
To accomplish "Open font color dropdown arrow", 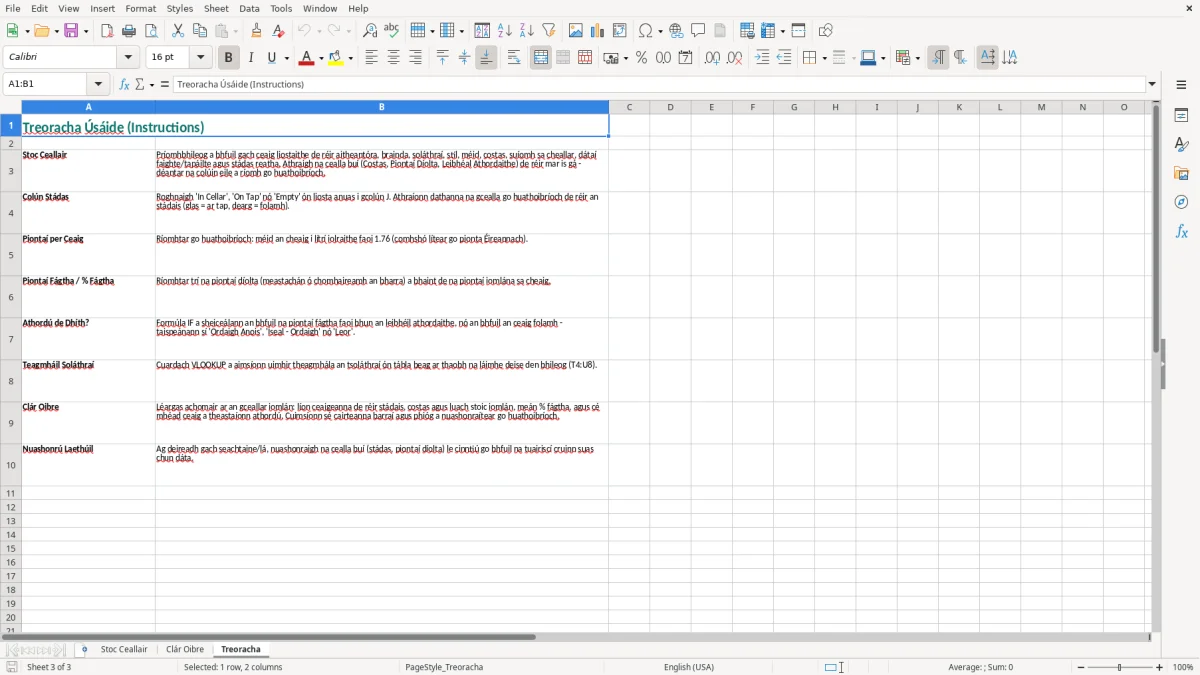I will click(320, 58).
